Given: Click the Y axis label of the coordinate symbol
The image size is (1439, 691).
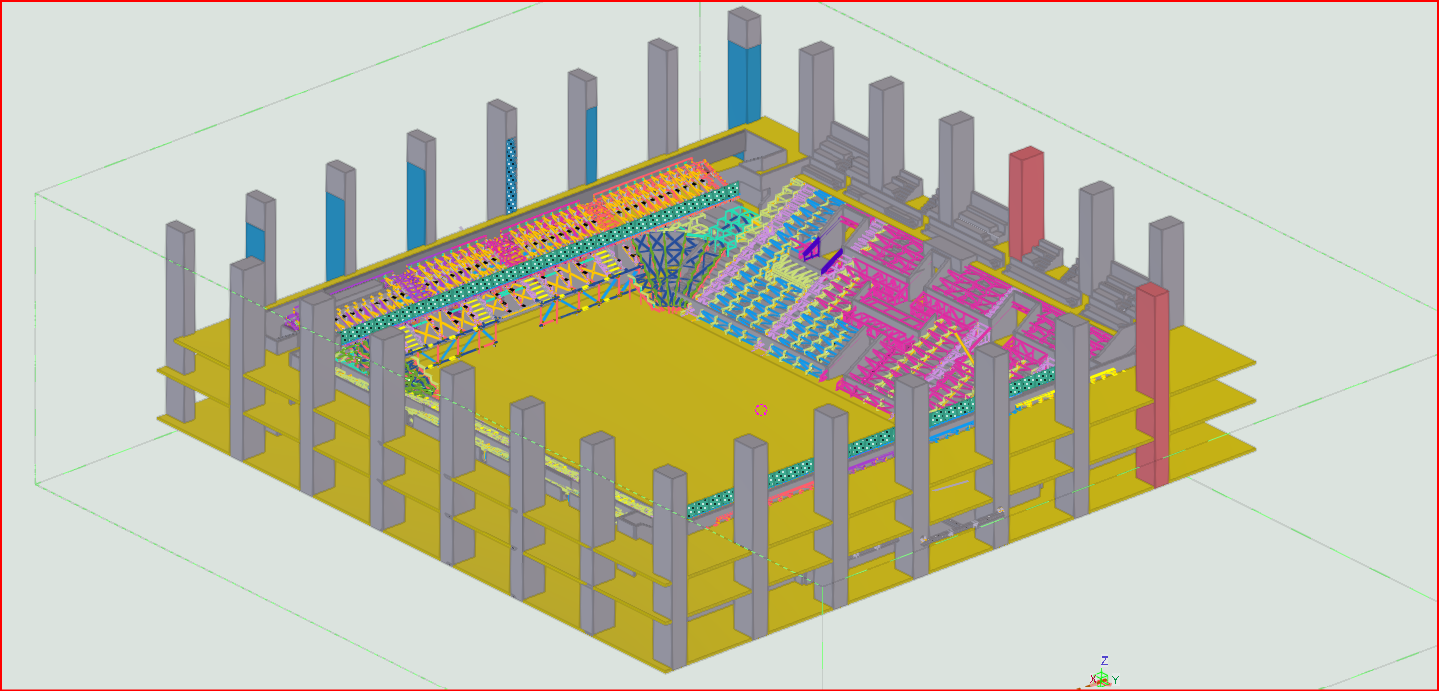Looking at the screenshot, I should point(1115,680).
